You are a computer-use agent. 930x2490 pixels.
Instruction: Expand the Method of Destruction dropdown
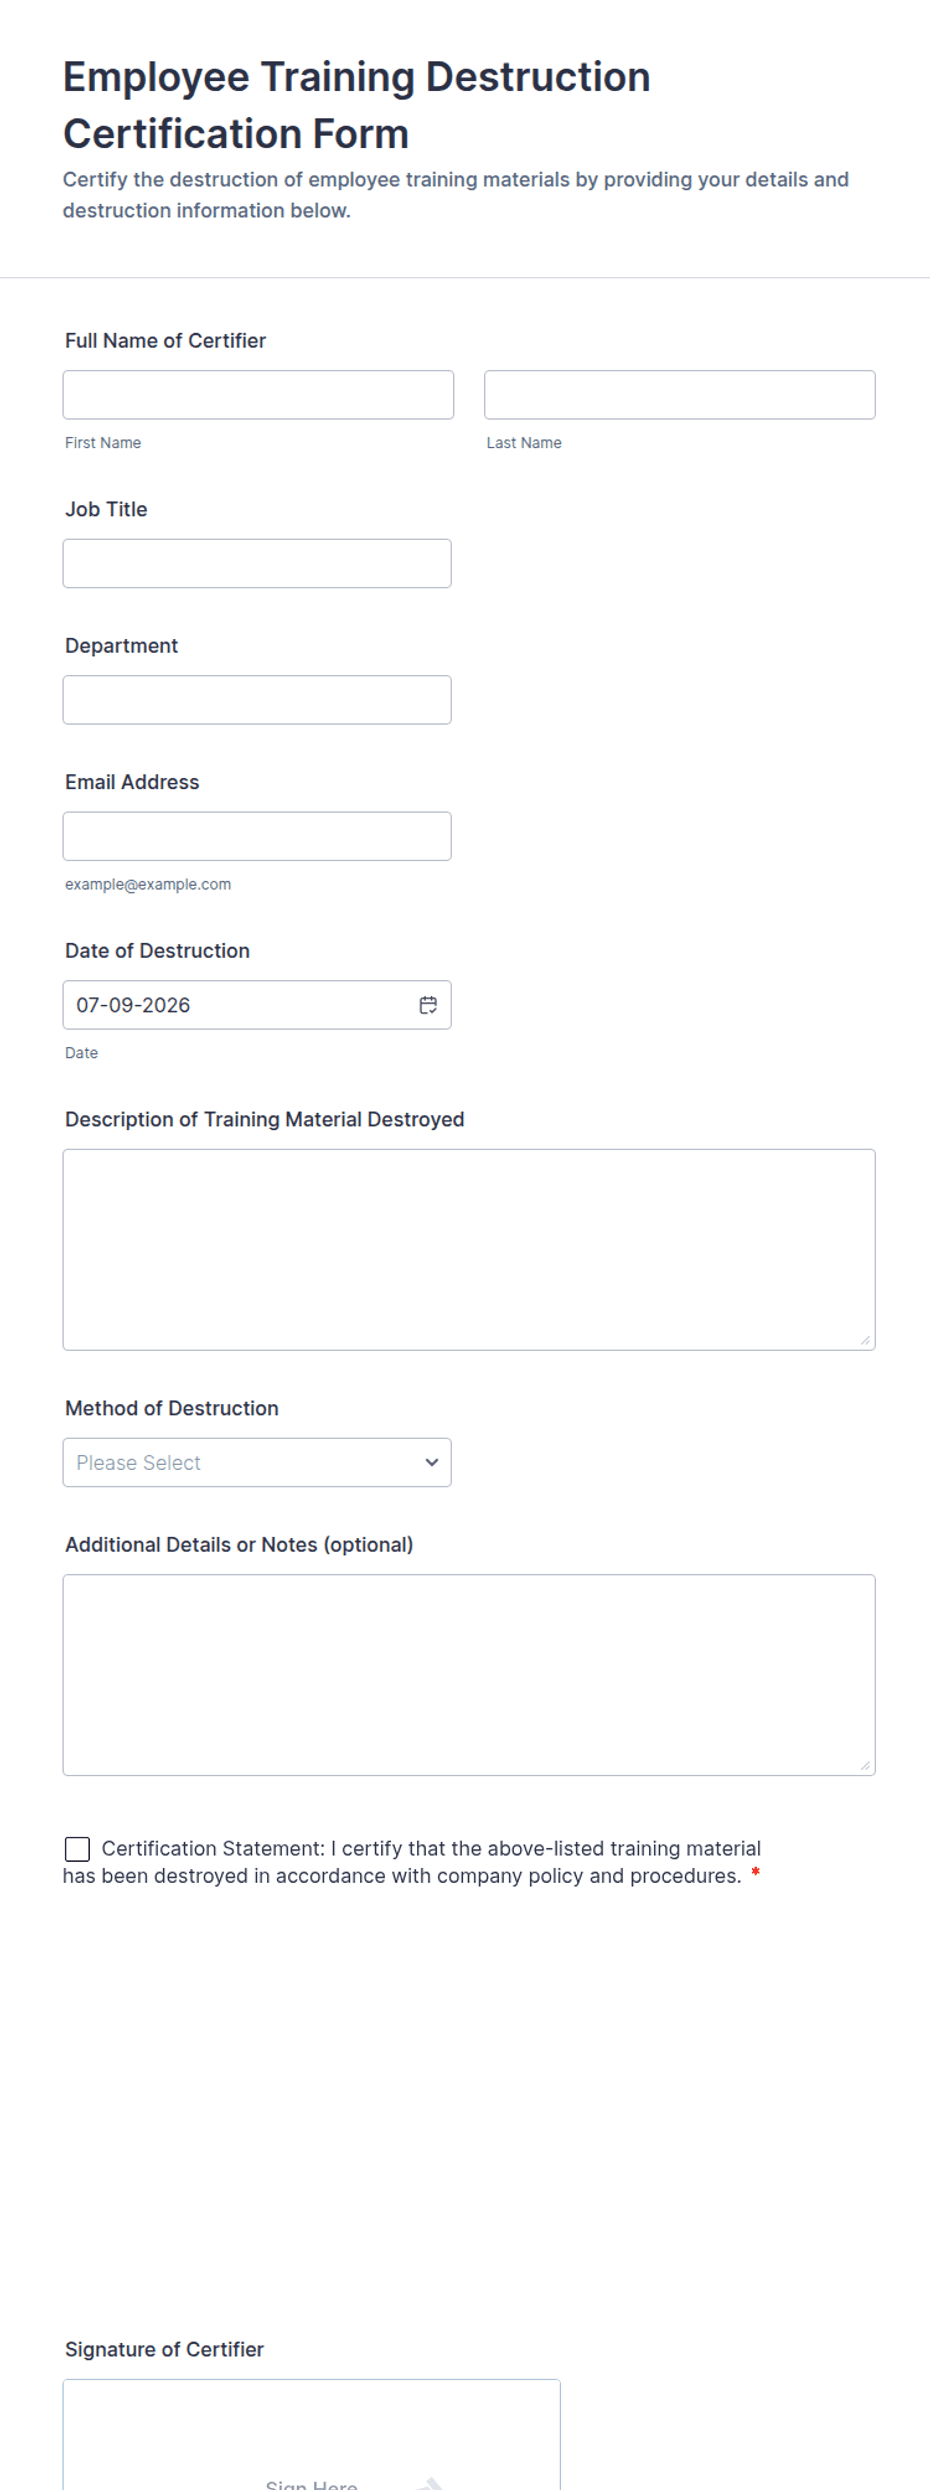click(x=257, y=1462)
